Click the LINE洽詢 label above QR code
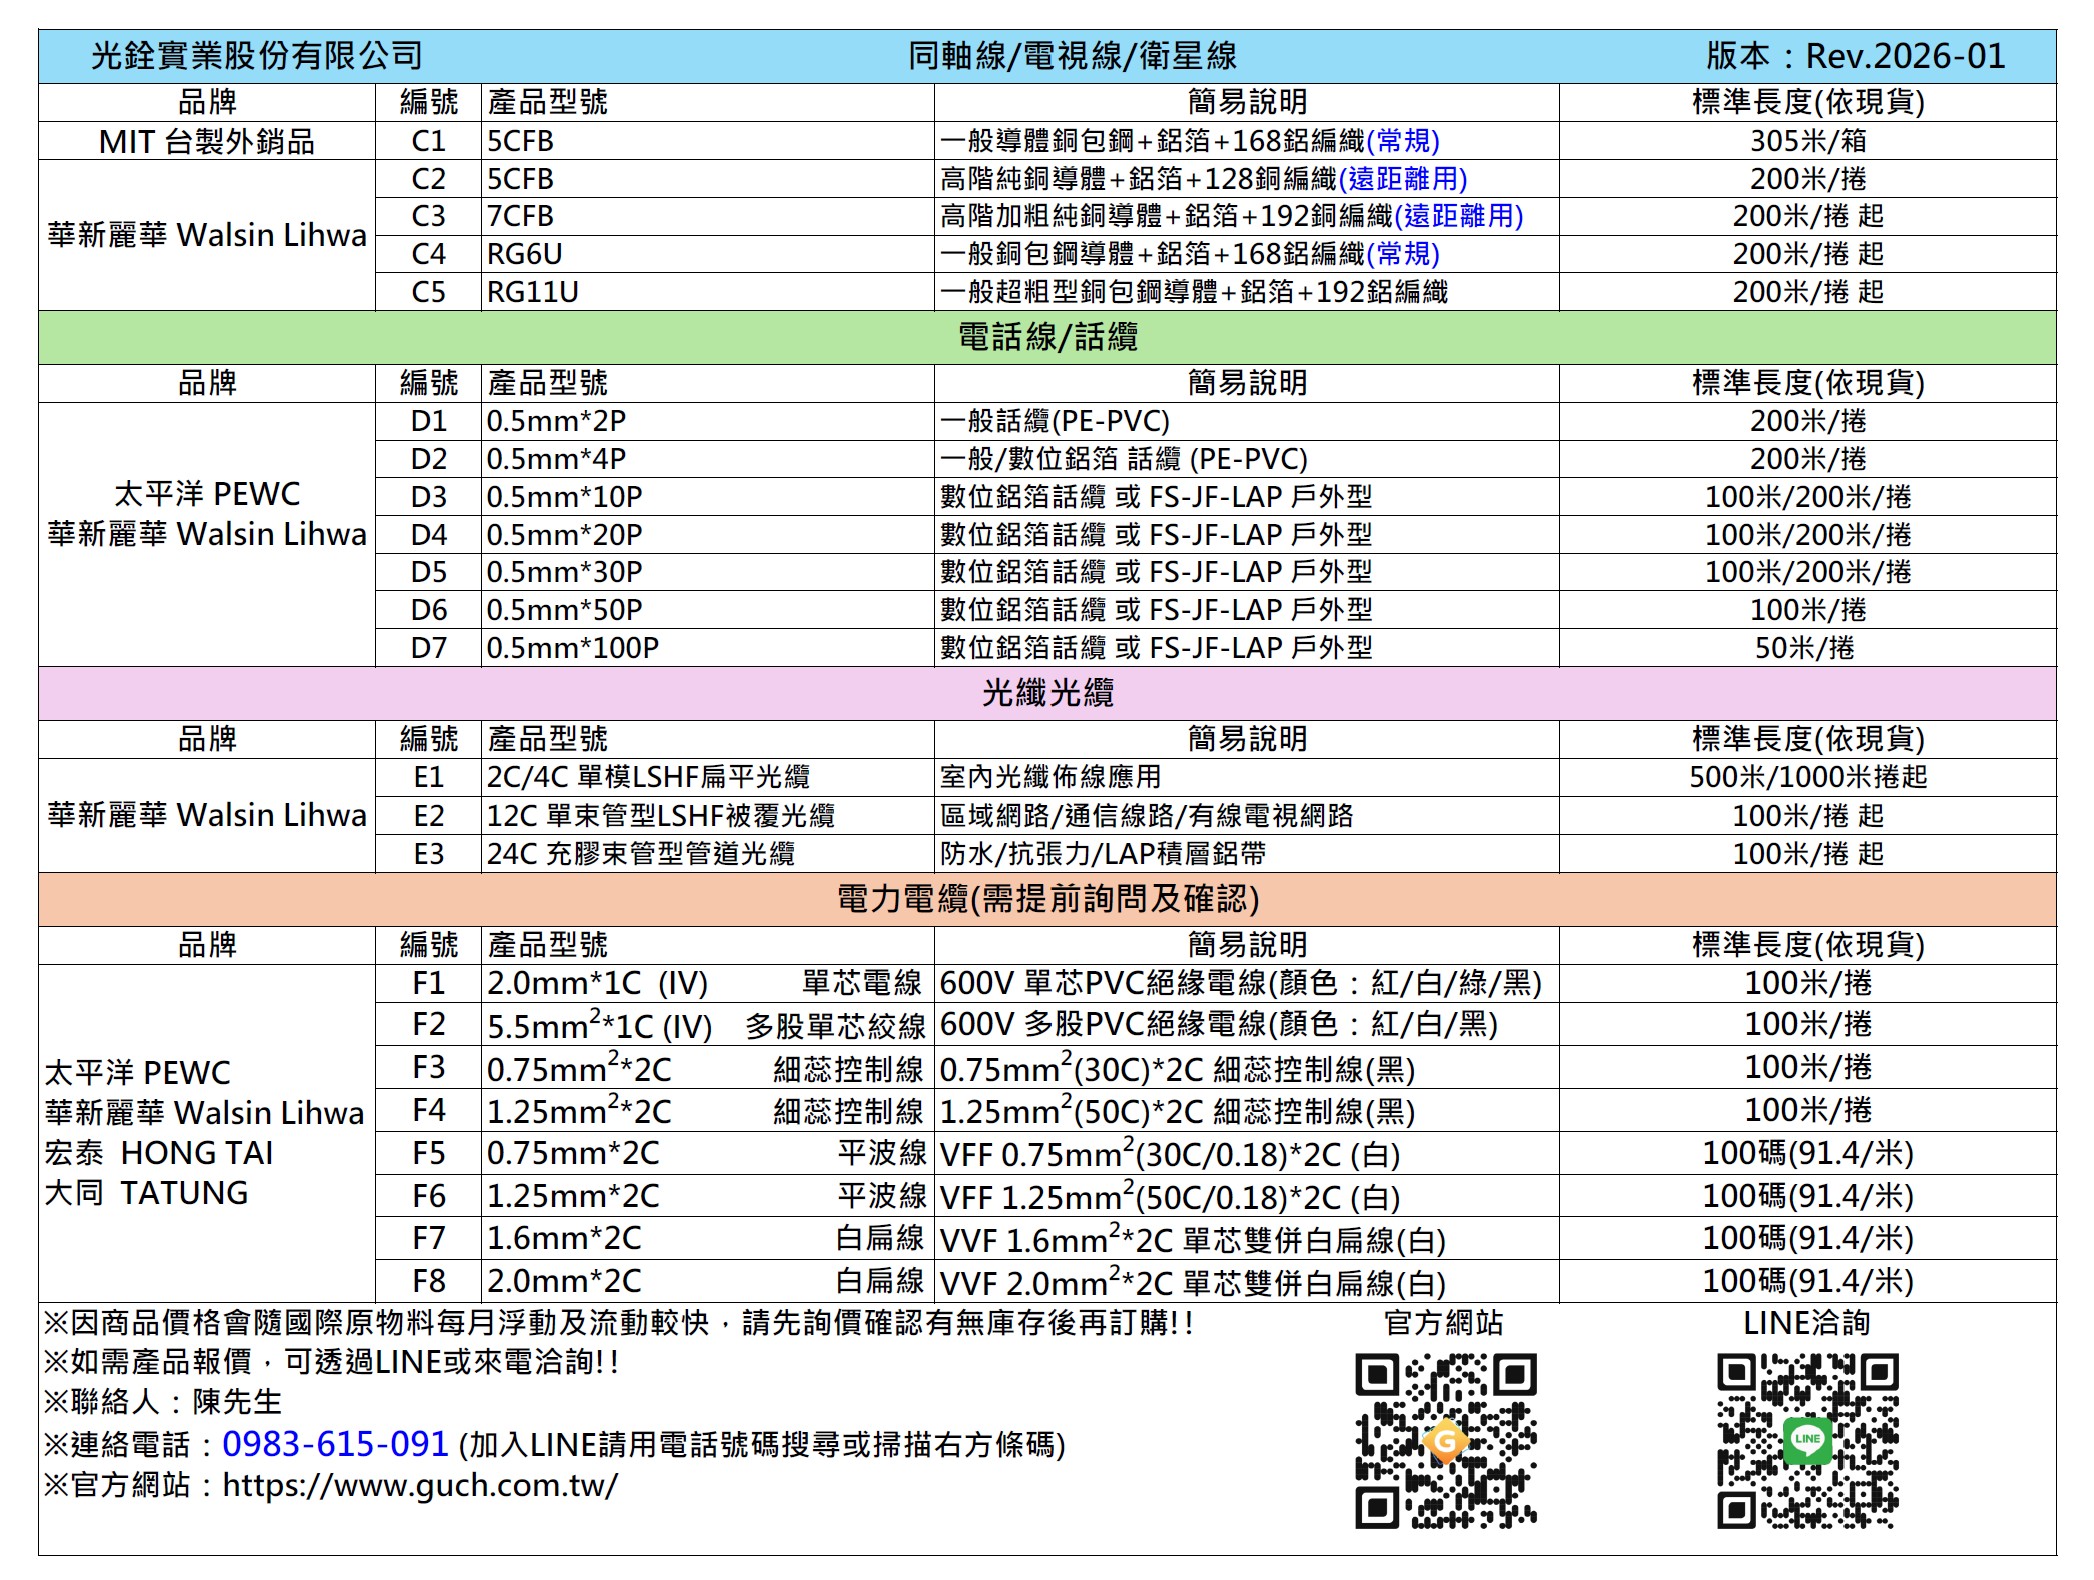Viewport: 2094px width, 1580px height. [x=1806, y=1323]
